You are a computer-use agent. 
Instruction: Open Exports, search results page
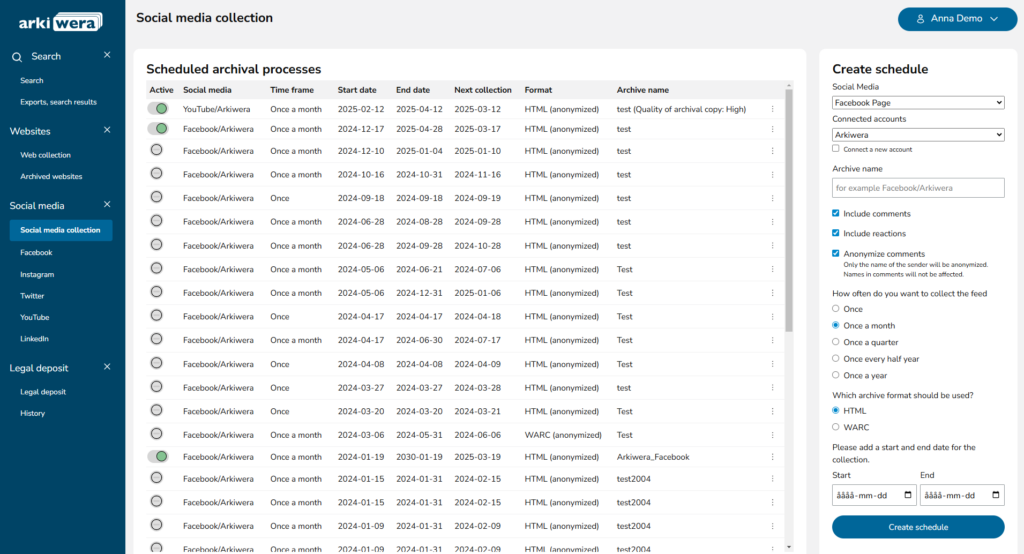click(x=58, y=102)
